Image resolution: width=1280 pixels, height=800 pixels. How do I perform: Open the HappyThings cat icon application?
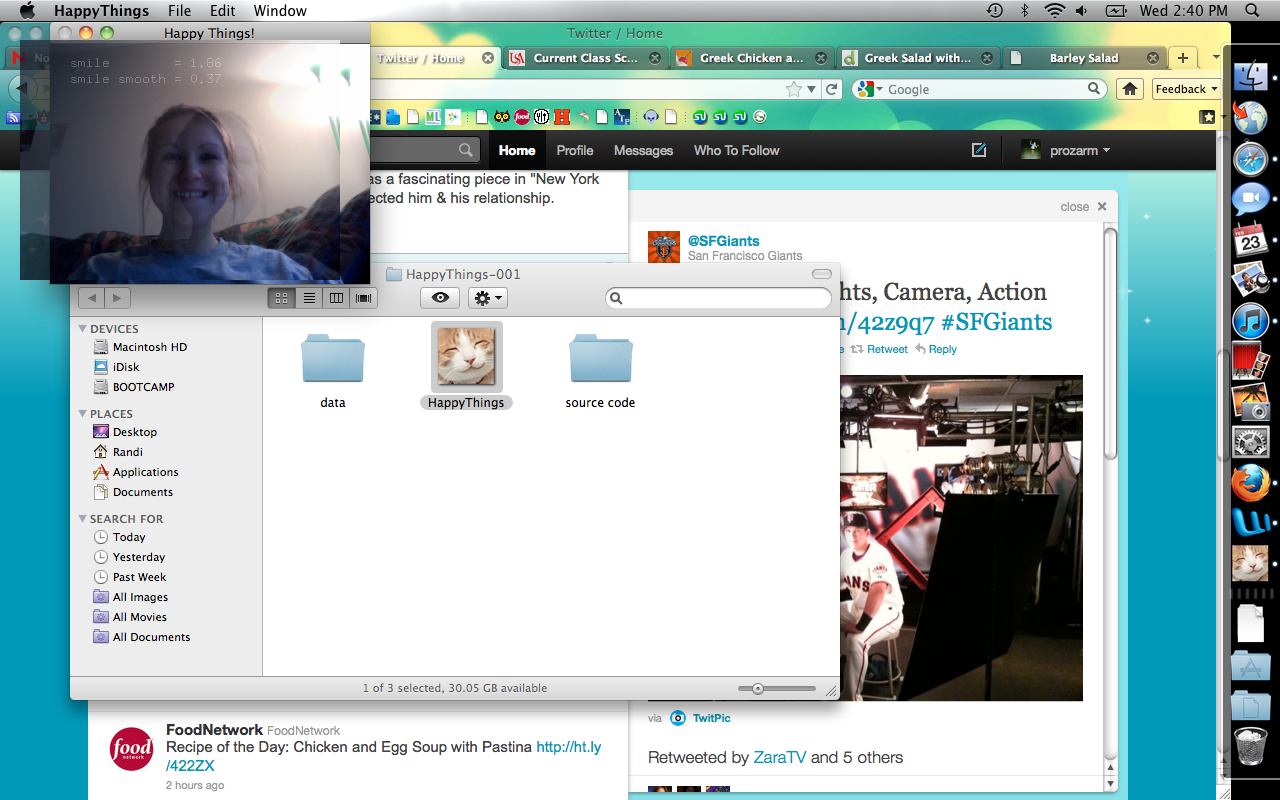click(x=466, y=357)
